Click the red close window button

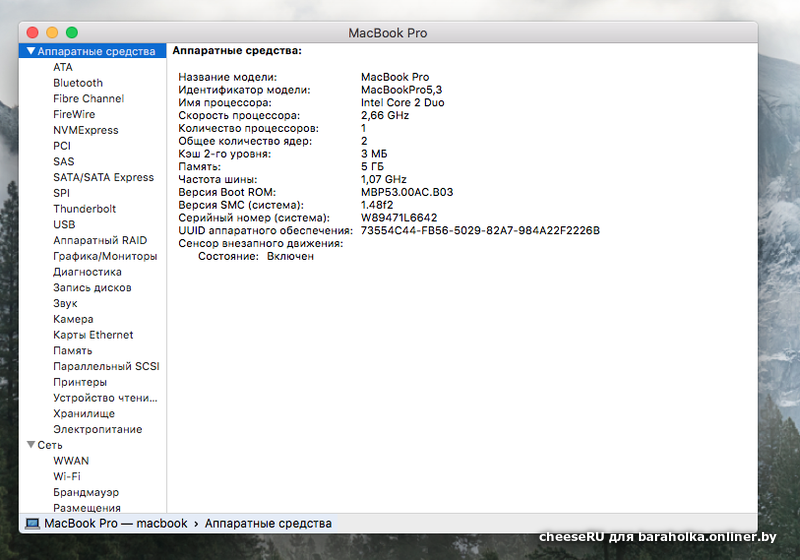pyautogui.click(x=32, y=33)
